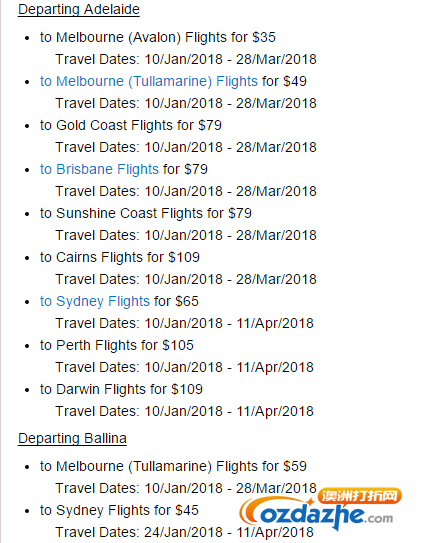Screen dimensions: 424x543
Task: Click the travel dates under Perth flights
Action: coord(184,367)
